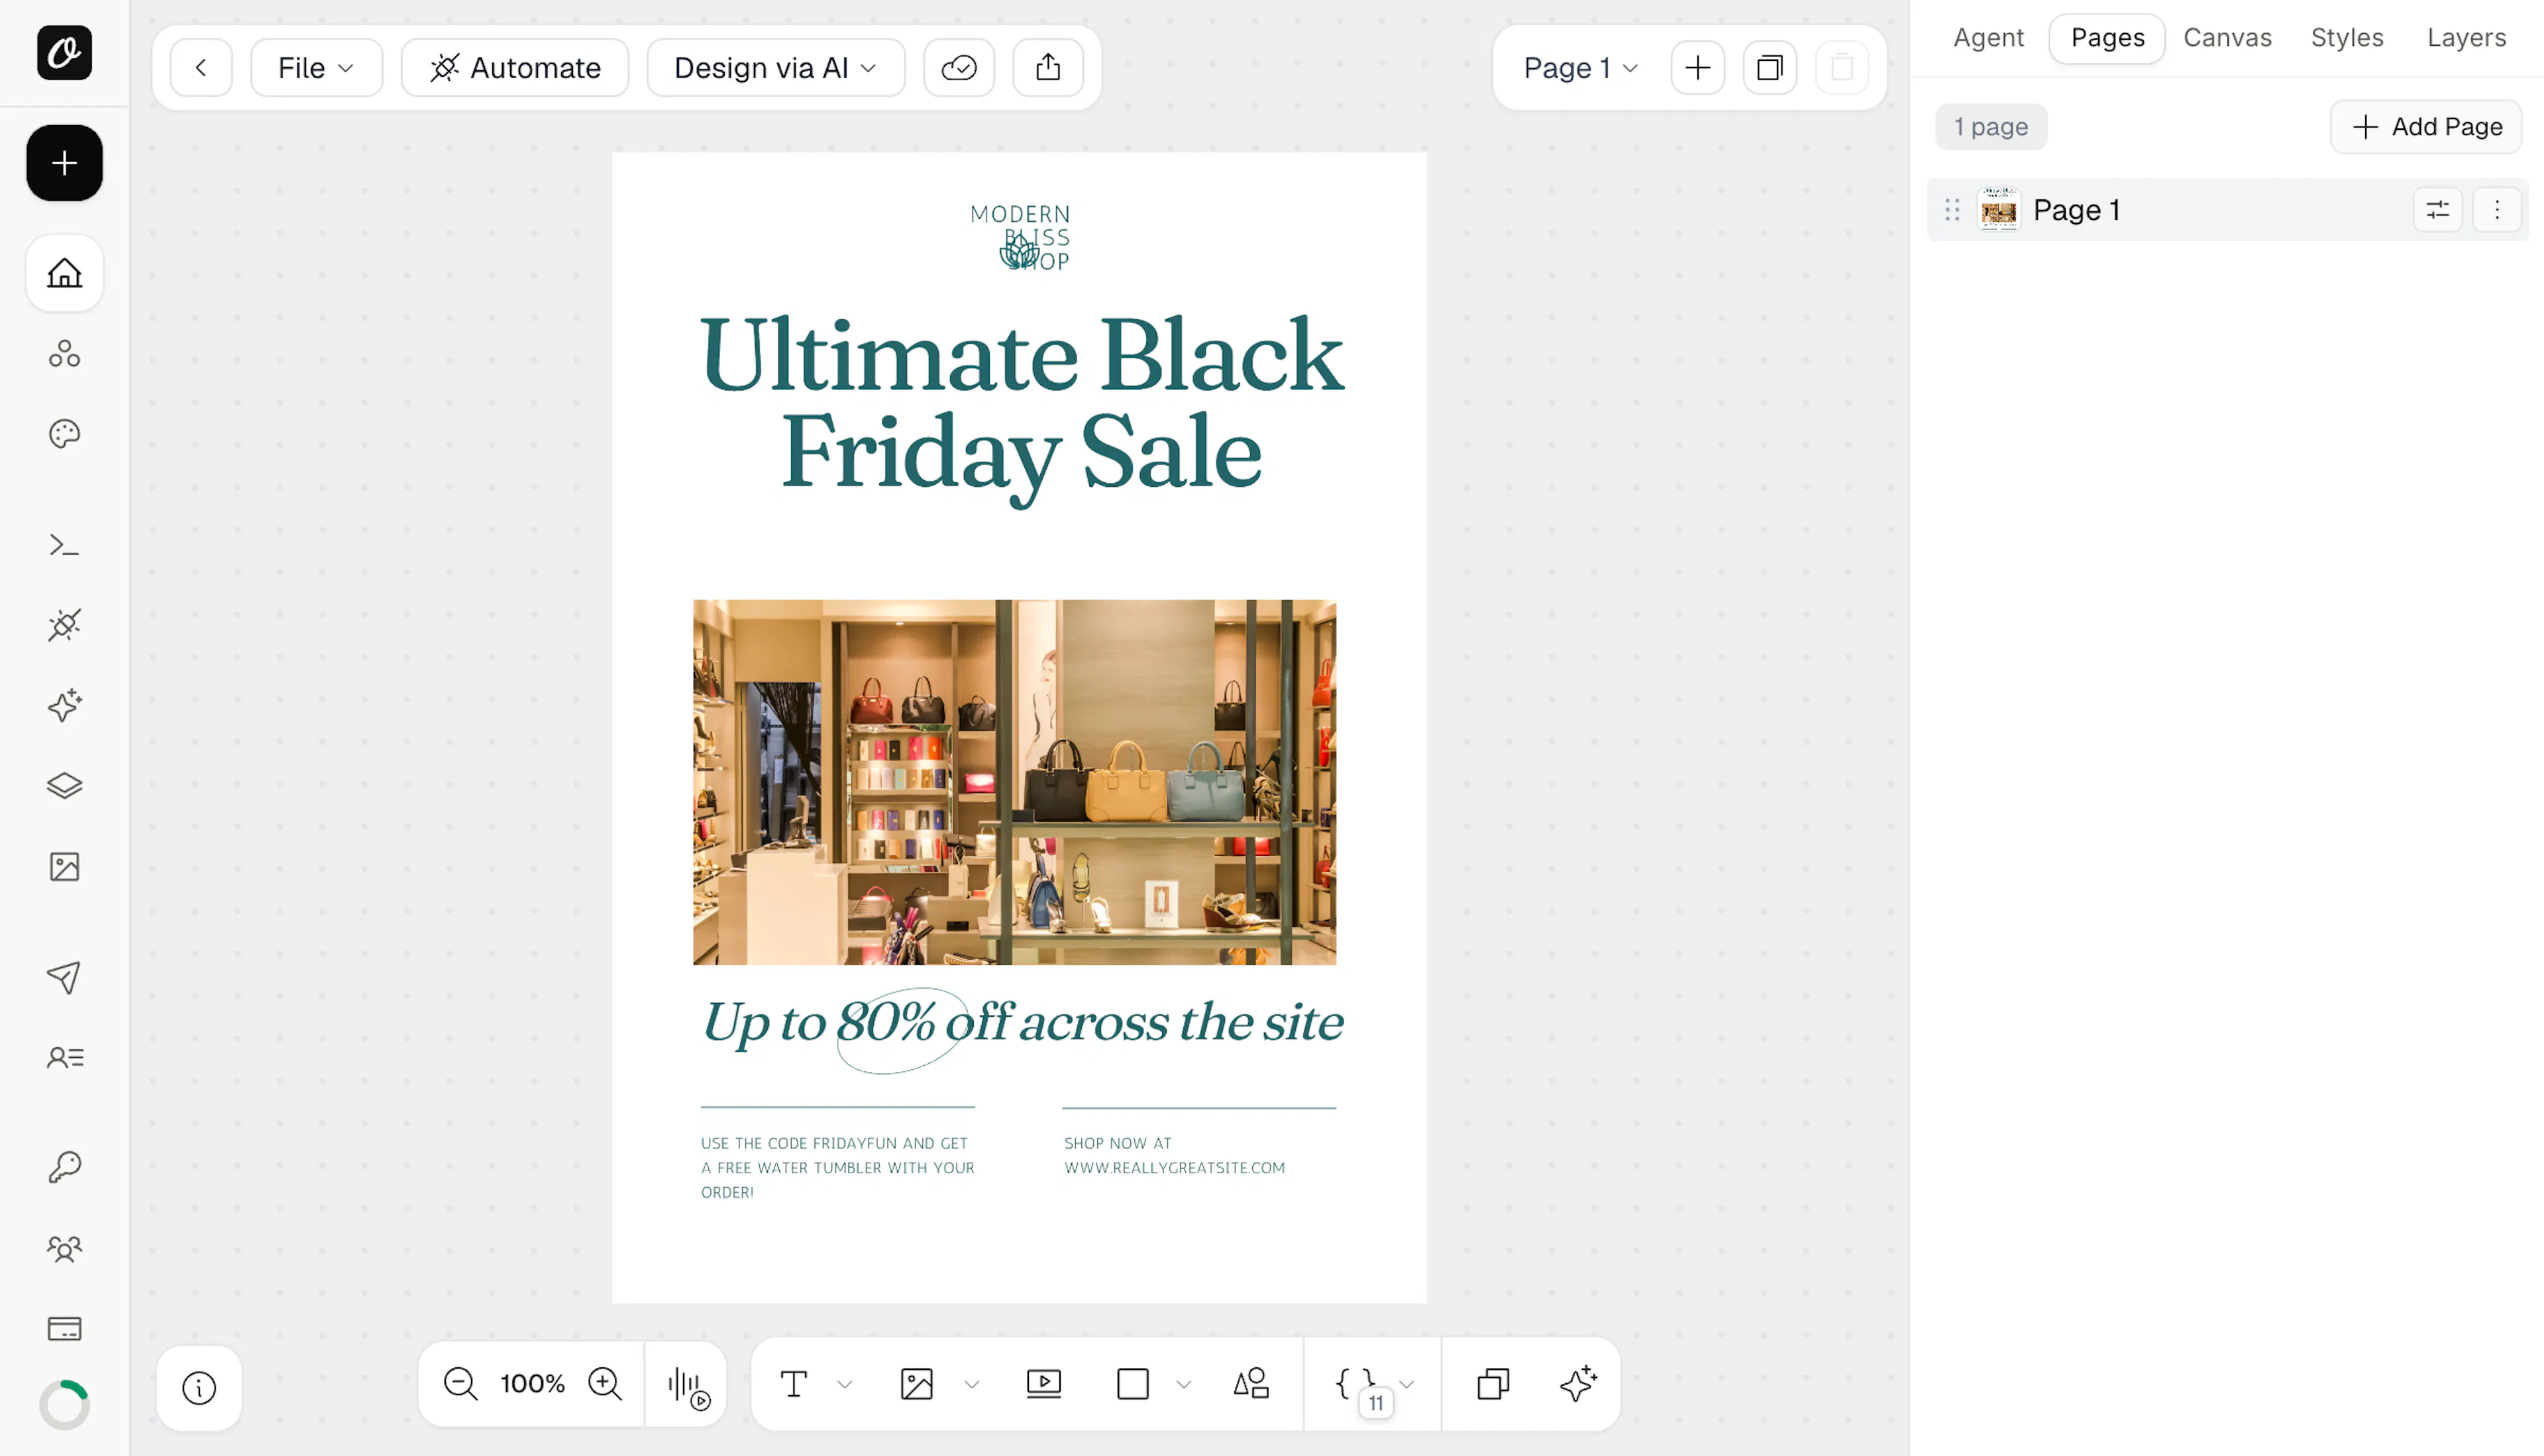Switch to the Styles tab
The height and width of the screenshot is (1456, 2544).
point(2347,38)
